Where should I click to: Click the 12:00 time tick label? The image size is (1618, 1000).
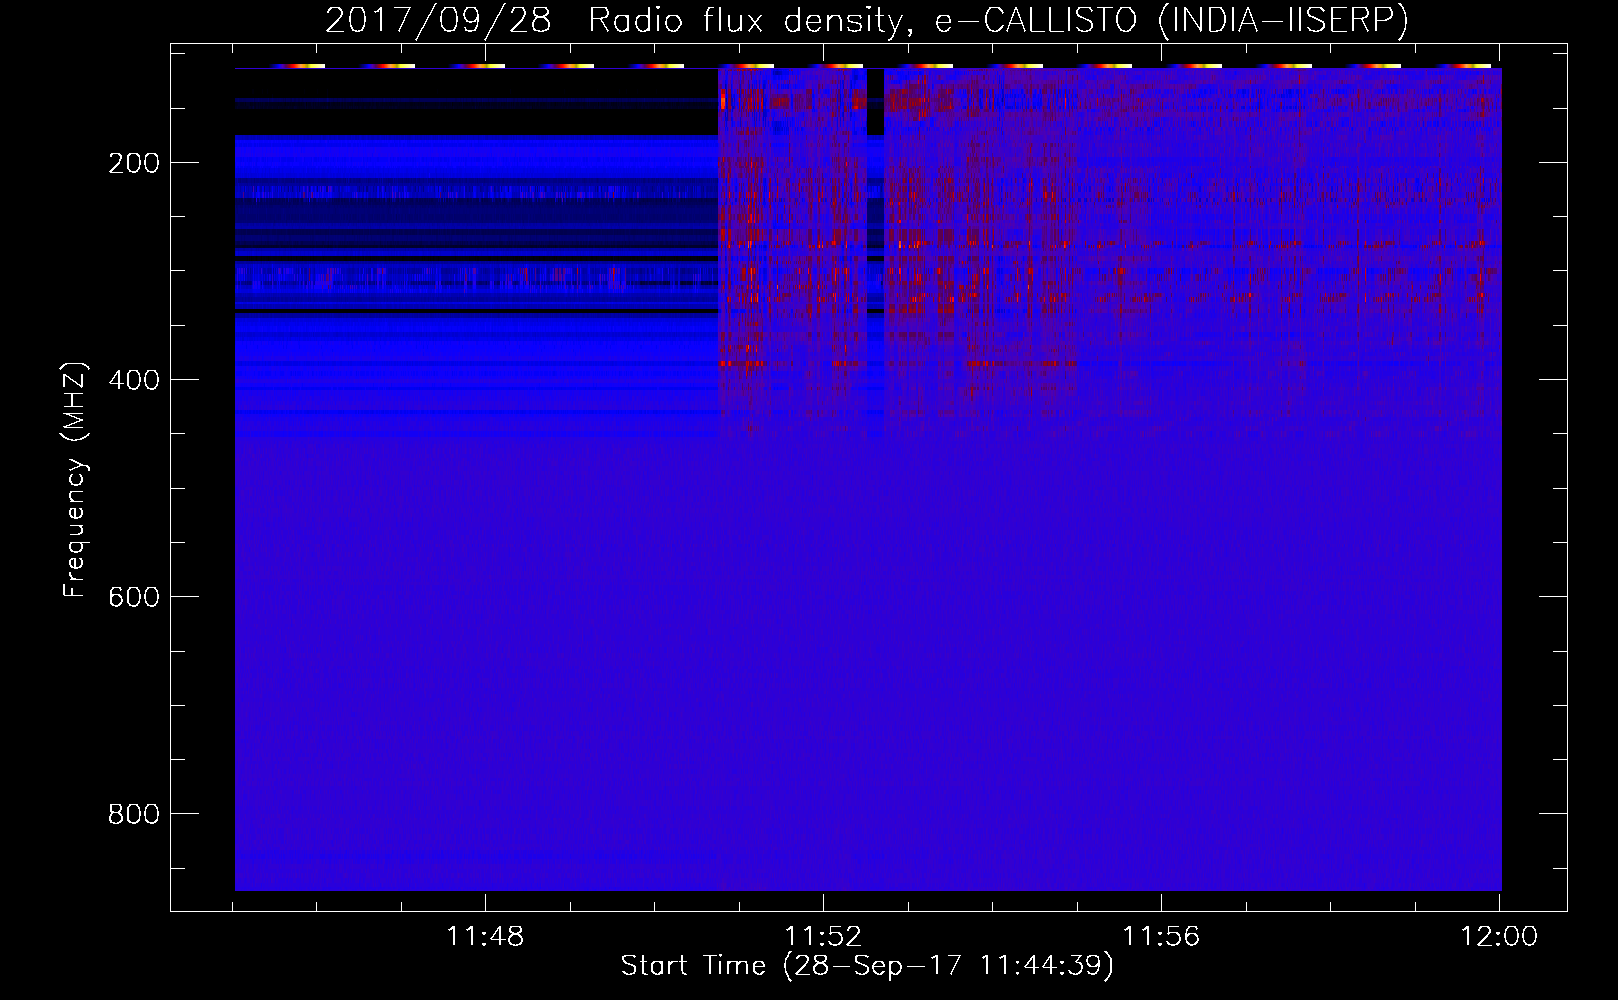point(1499,937)
